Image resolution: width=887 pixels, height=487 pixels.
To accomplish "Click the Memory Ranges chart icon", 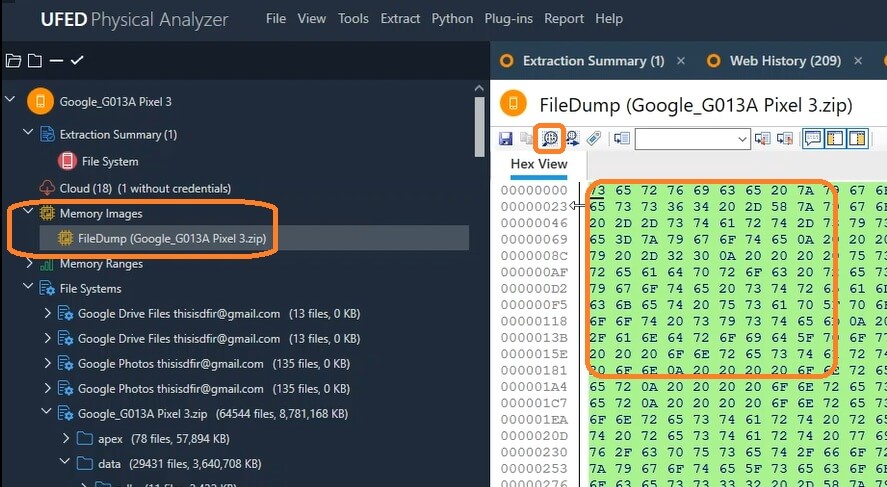I will click(47, 264).
